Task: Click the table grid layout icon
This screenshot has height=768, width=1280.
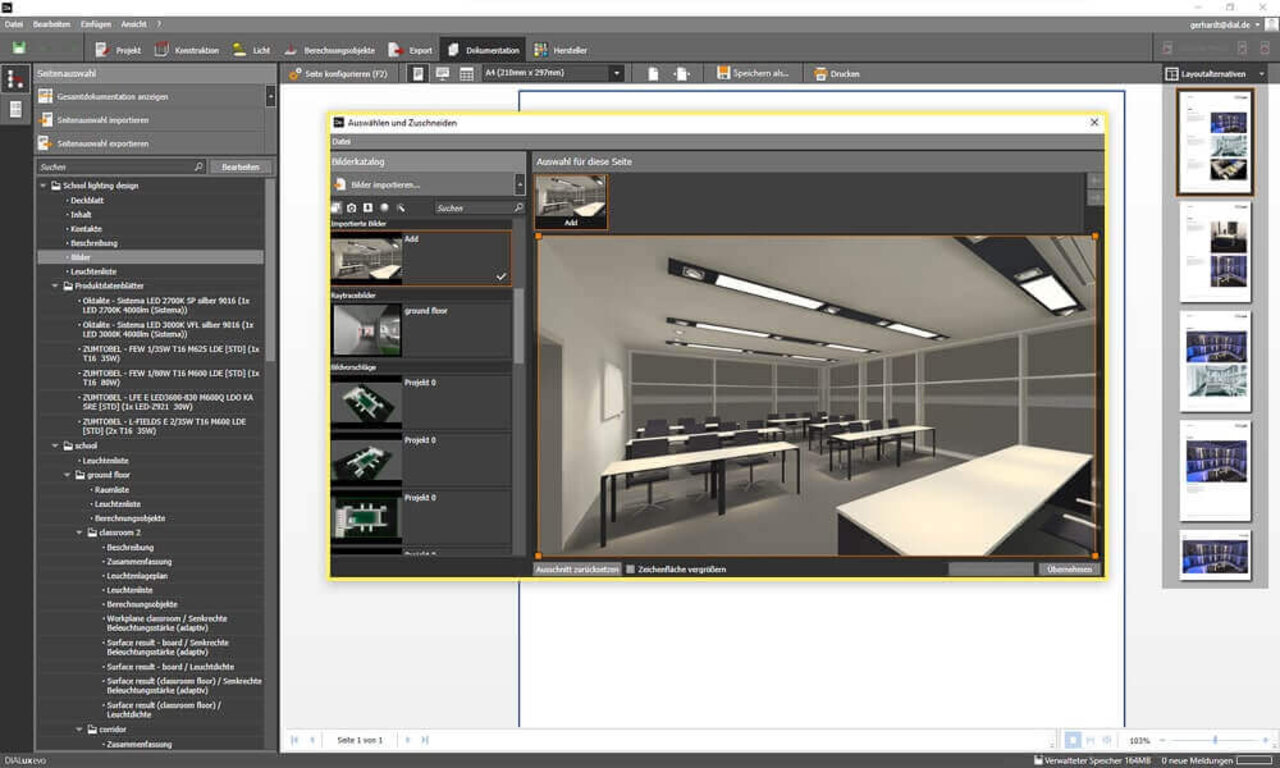Action: click(x=466, y=74)
